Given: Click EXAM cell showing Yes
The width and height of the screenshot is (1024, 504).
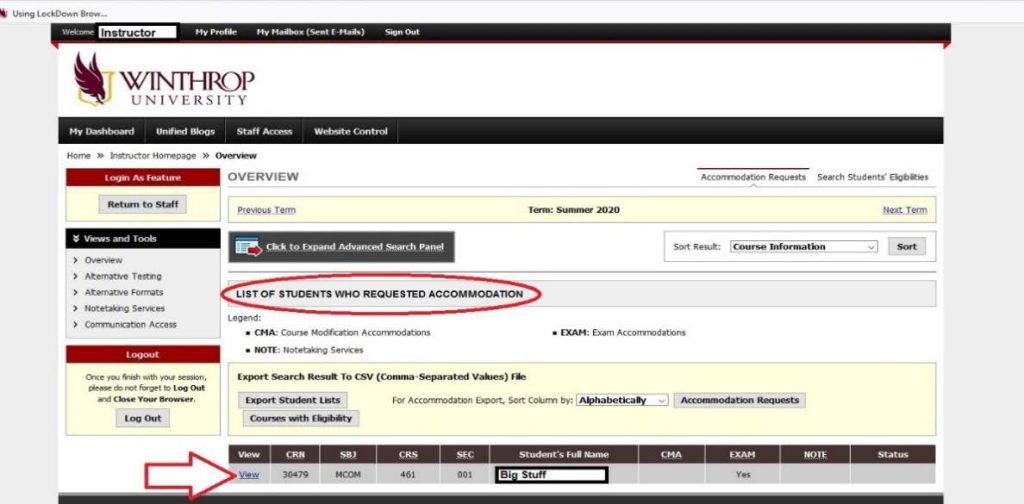Looking at the screenshot, I should pyautogui.click(x=743, y=475).
